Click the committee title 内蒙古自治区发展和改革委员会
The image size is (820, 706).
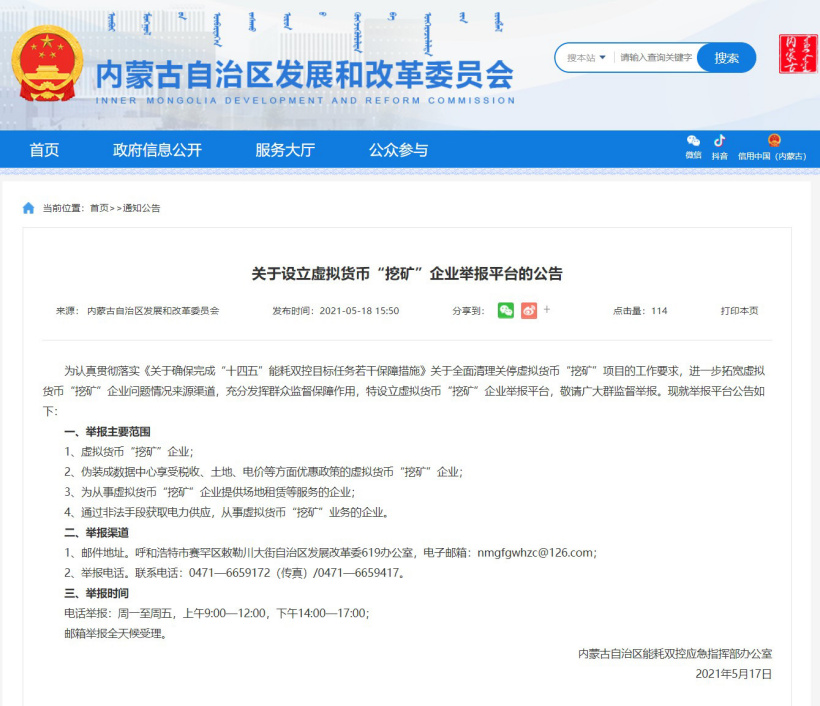tap(305, 74)
